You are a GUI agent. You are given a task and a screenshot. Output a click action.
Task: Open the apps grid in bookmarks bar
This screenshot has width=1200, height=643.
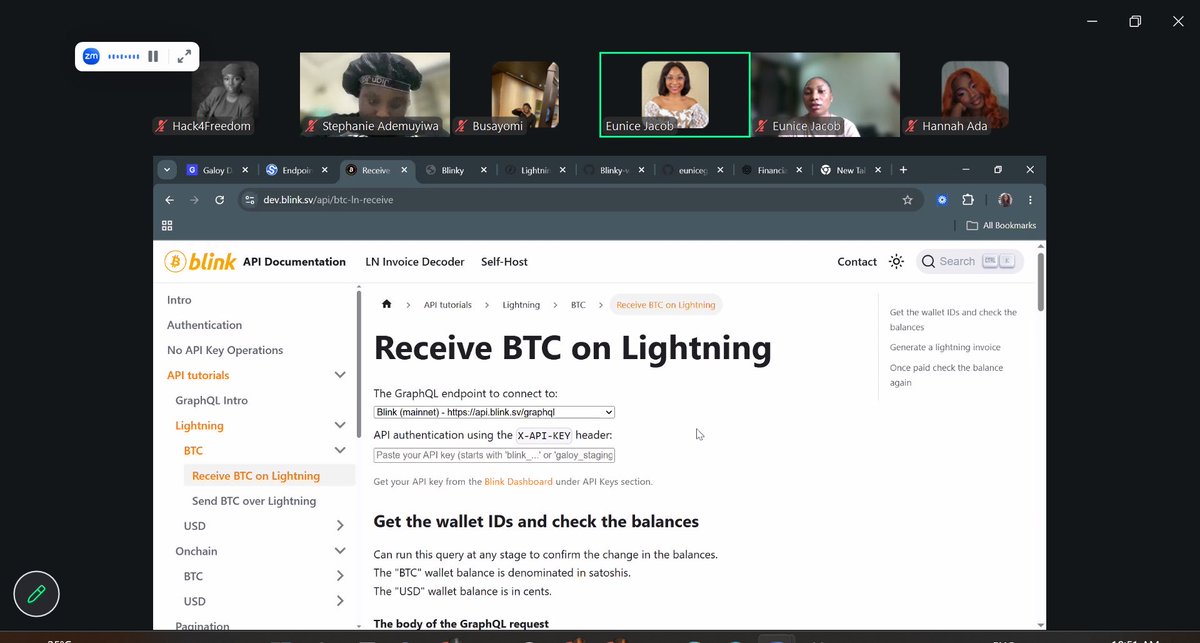[x=167, y=225]
